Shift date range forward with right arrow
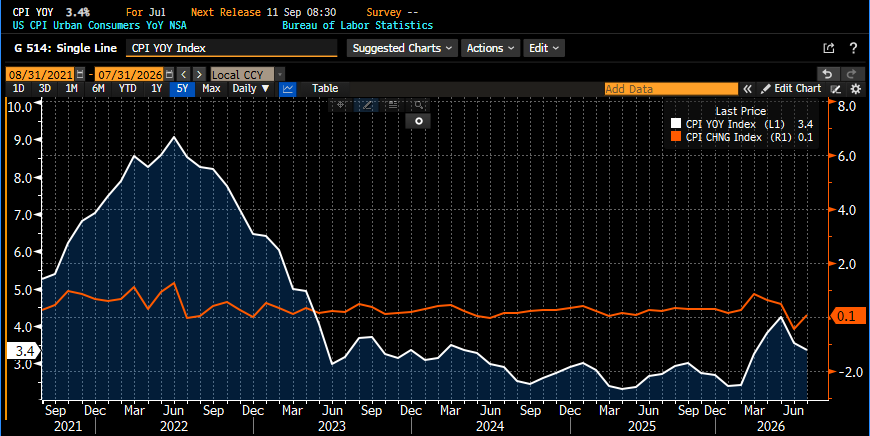The width and height of the screenshot is (870, 436). 199,74
